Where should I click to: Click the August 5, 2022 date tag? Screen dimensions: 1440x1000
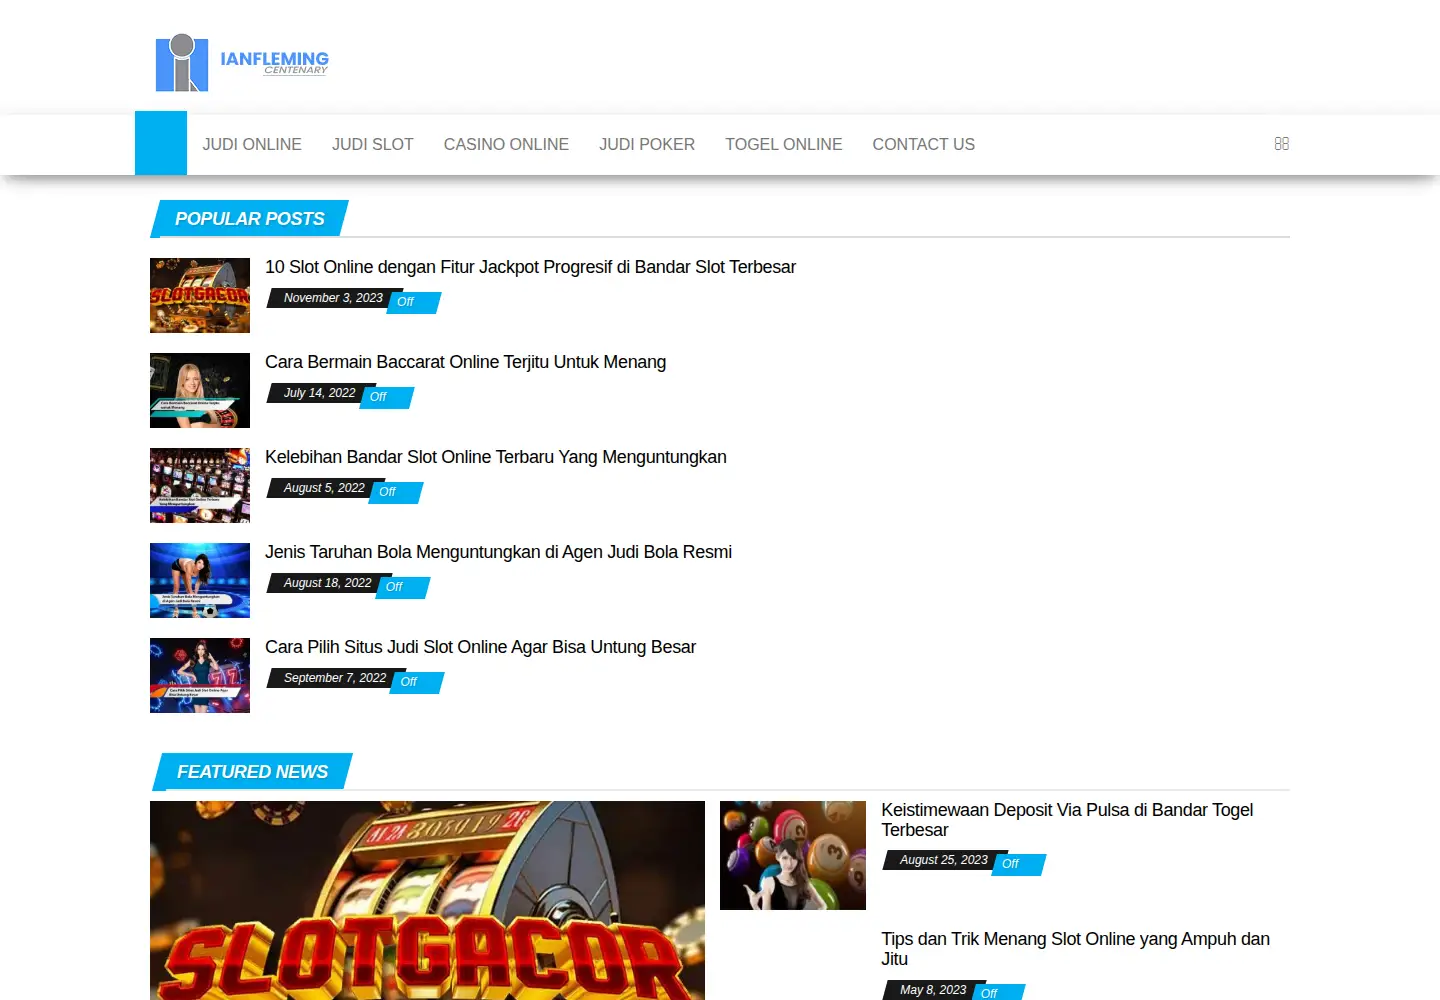324,488
